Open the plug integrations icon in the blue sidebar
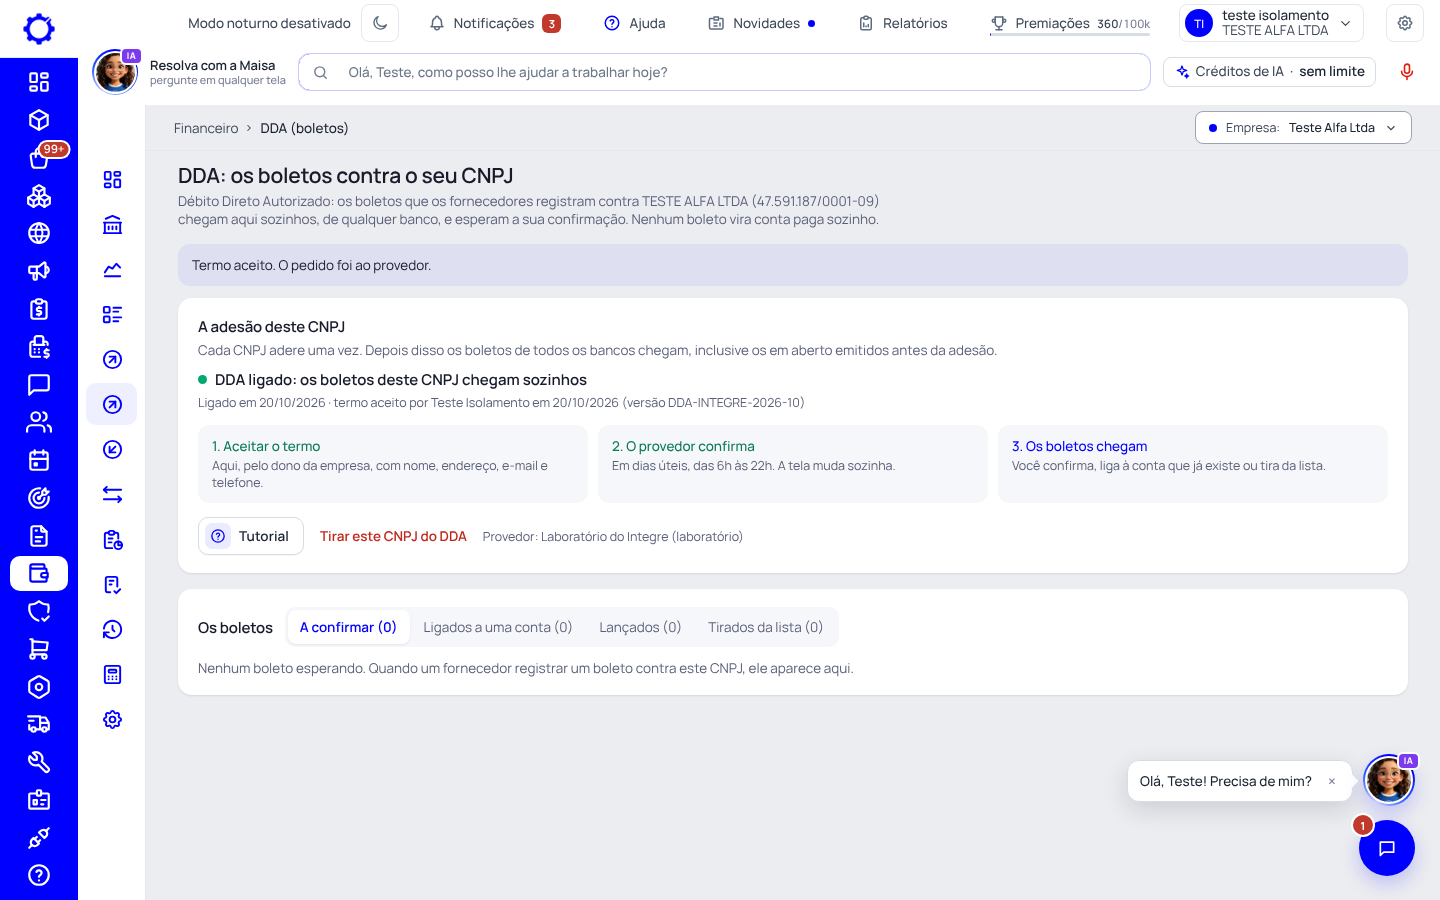This screenshot has width=1440, height=900. point(39,837)
